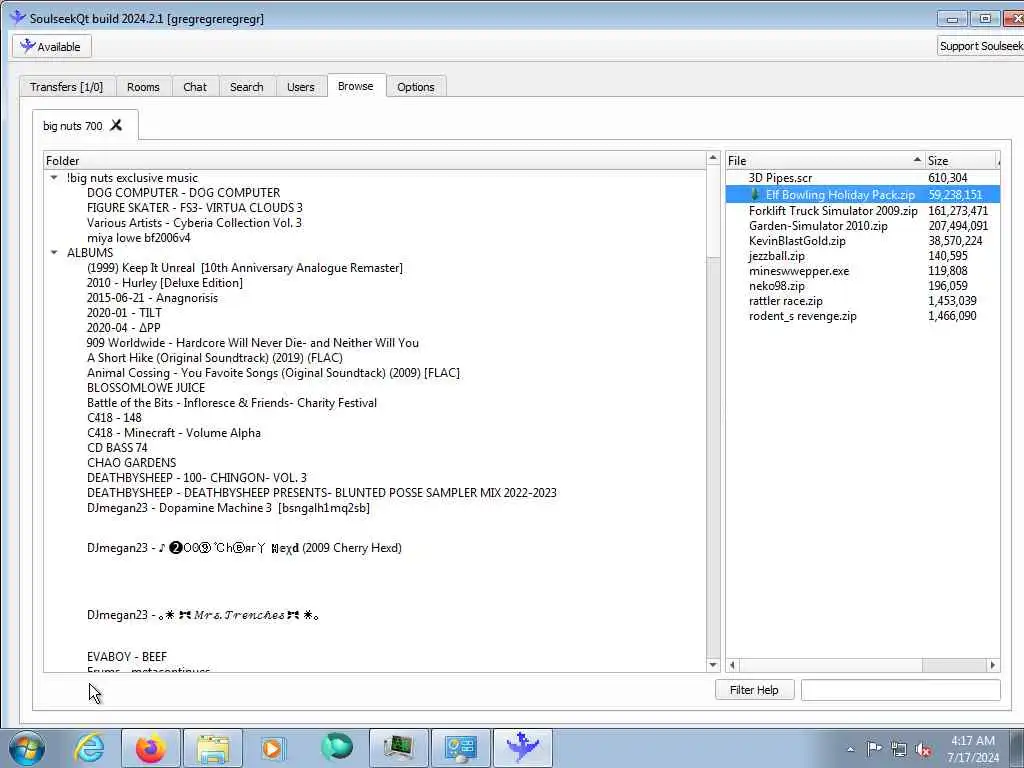1024x768 pixels.
Task: Select 2020-04 - ΔPP folder
Action: [123, 328]
